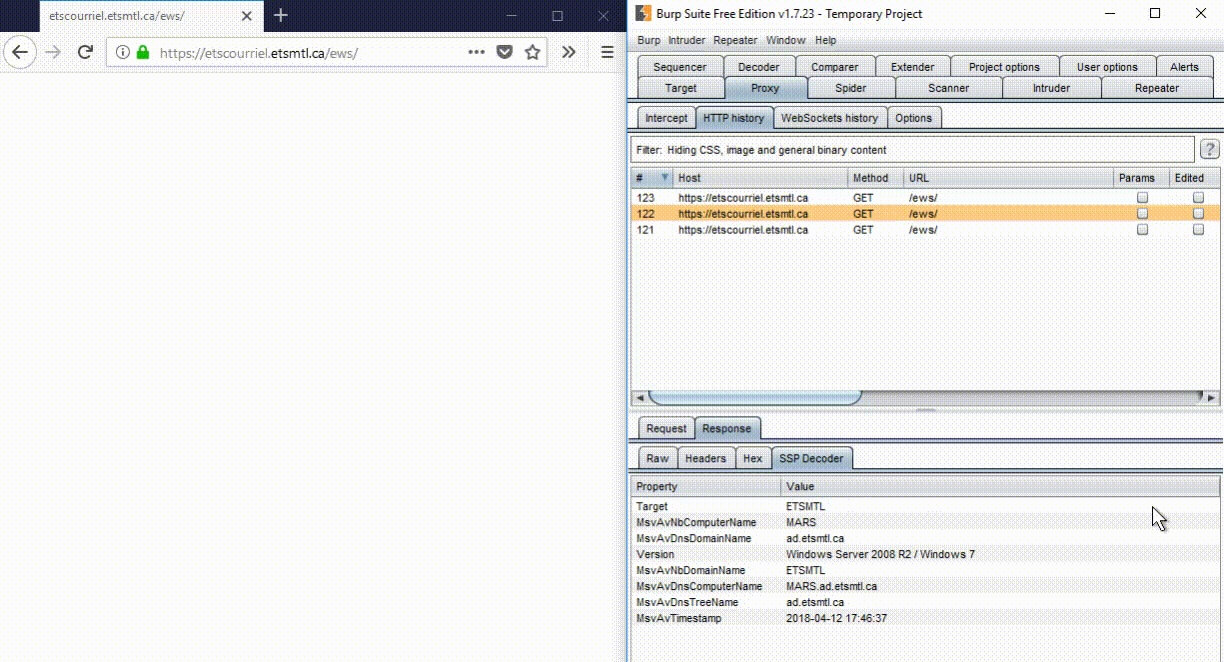Image resolution: width=1224 pixels, height=662 pixels.
Task: Select the HTTP history sub-tab
Action: pyautogui.click(x=733, y=118)
